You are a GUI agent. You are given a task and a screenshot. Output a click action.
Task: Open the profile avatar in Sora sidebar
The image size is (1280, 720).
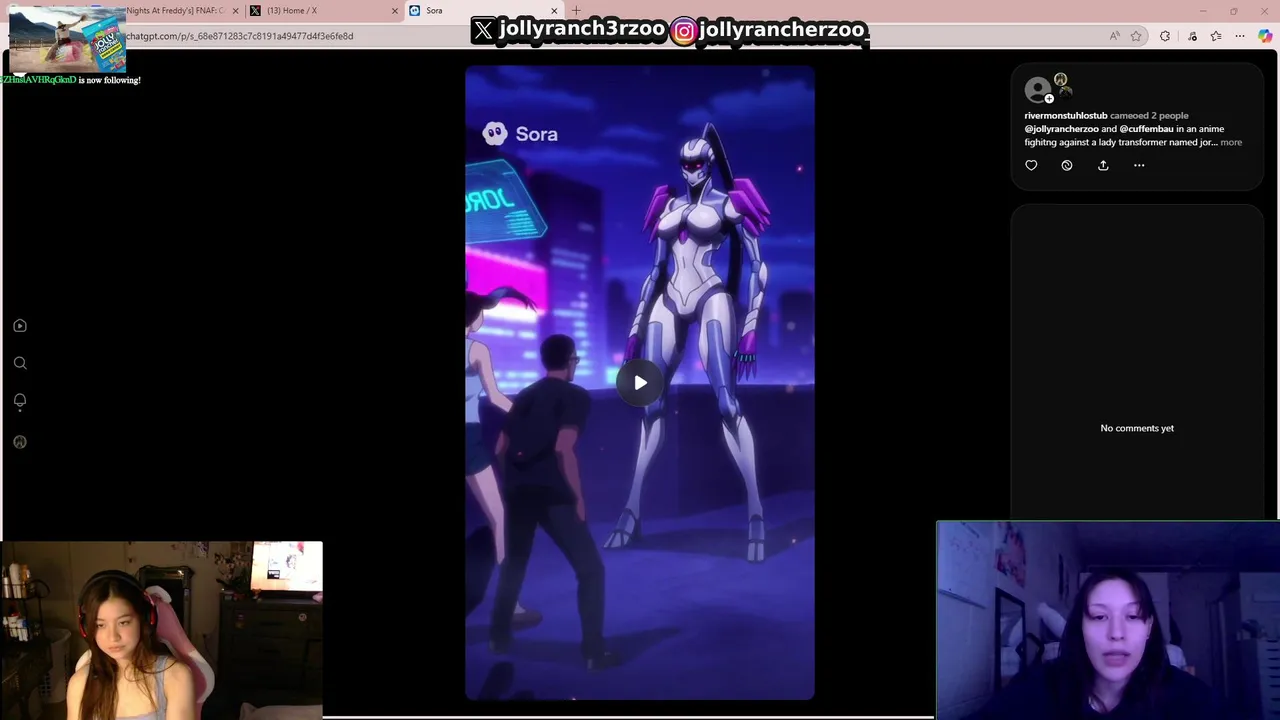click(20, 442)
